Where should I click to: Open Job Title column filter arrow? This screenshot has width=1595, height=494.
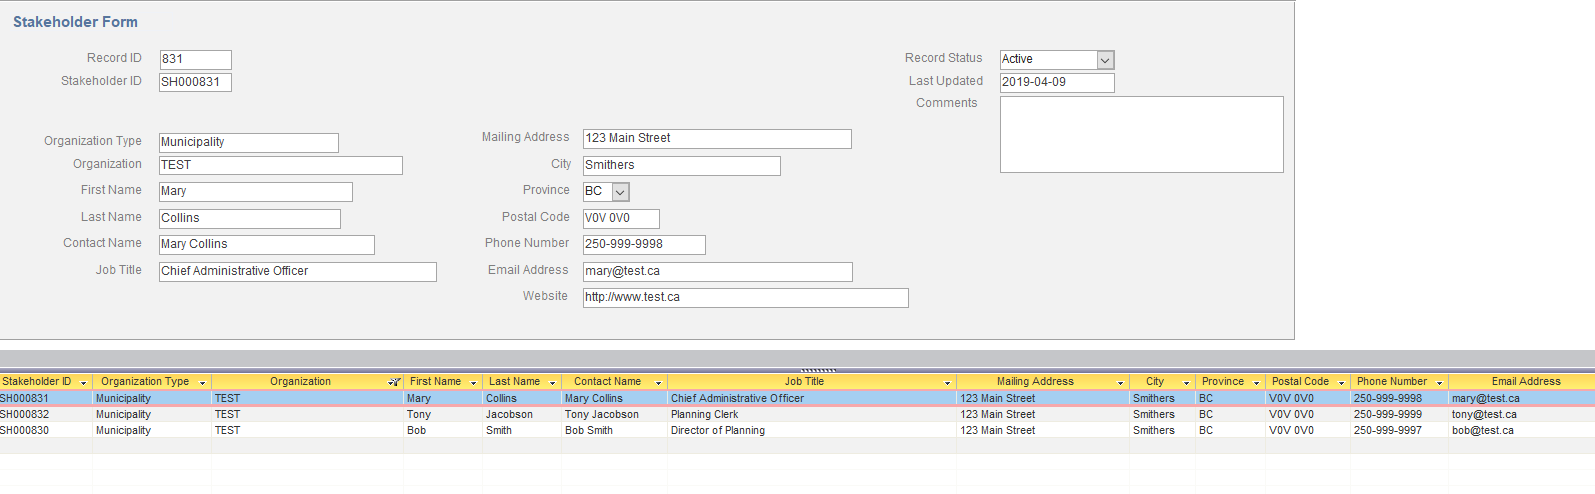tap(947, 382)
